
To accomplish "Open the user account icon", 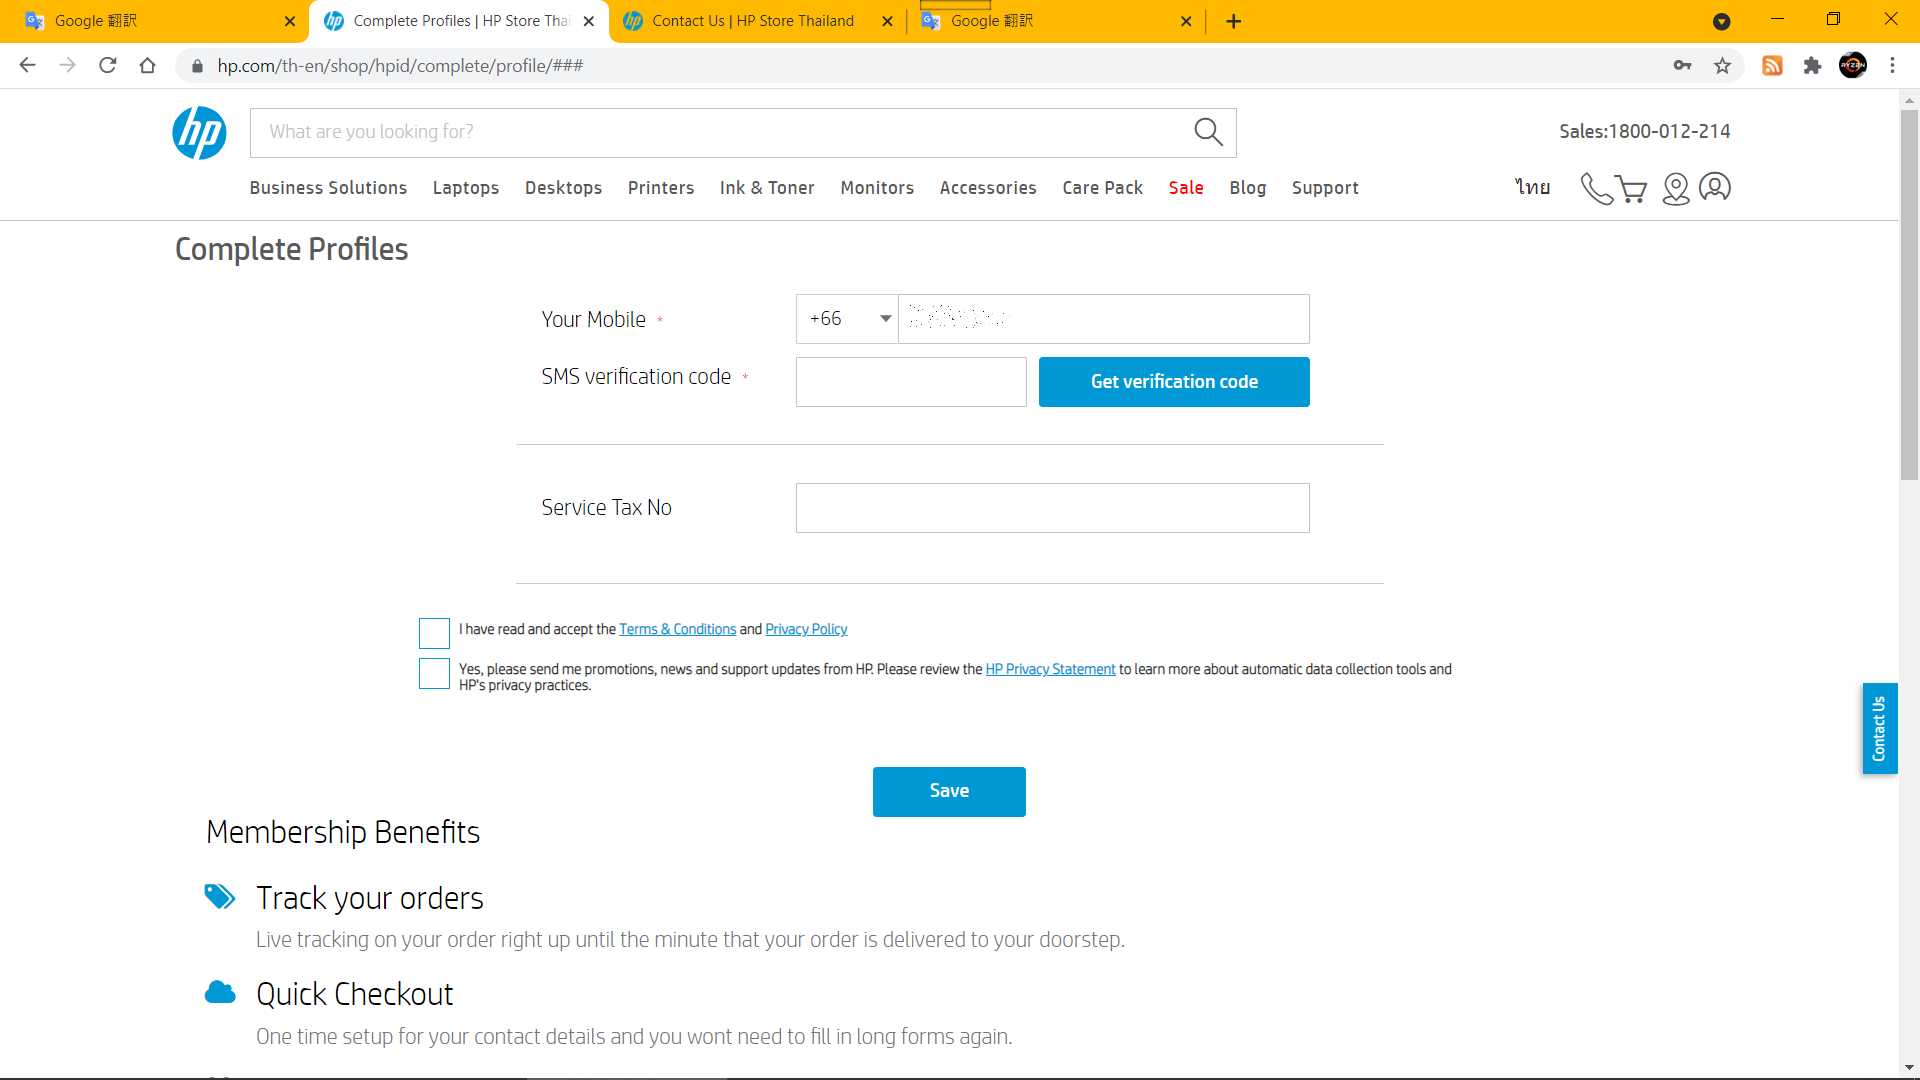I will (1715, 187).
